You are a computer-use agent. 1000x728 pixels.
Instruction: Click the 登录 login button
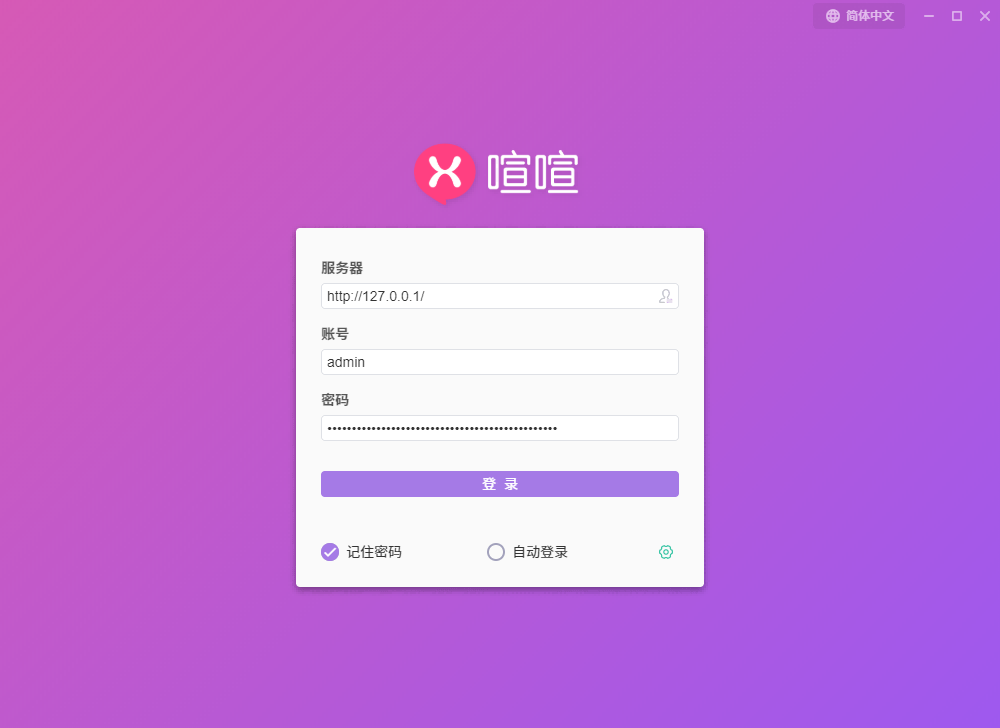tap(499, 484)
